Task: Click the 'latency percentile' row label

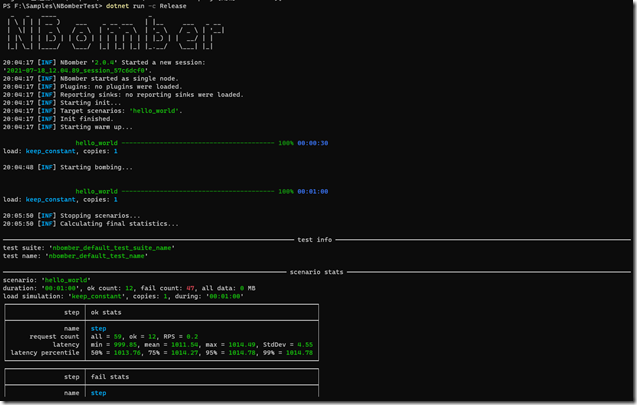Action: pyautogui.click(x=45, y=353)
